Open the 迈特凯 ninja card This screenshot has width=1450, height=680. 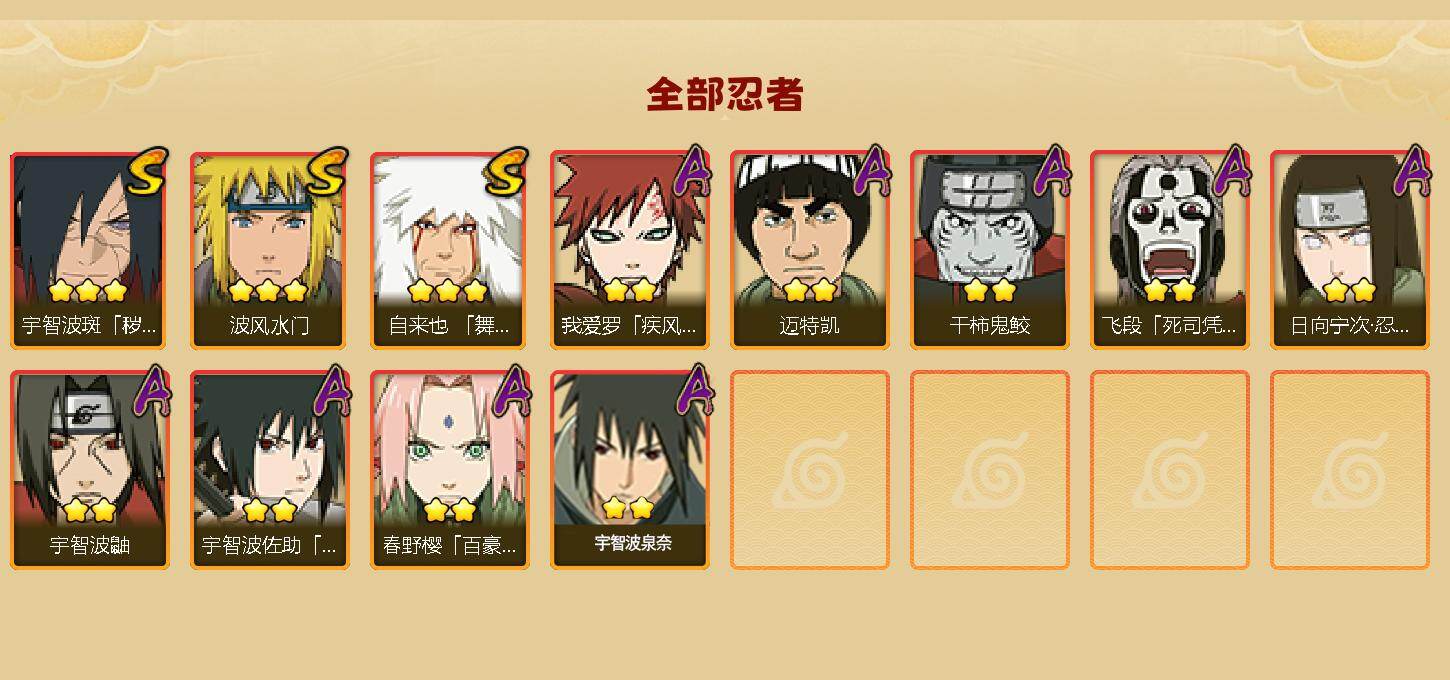(810, 250)
